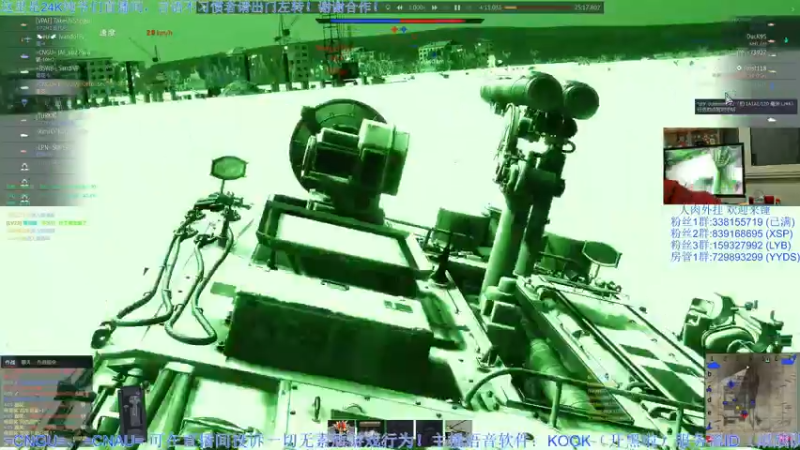
Task: Click green icon right of DacK95 row
Action: 786,39
